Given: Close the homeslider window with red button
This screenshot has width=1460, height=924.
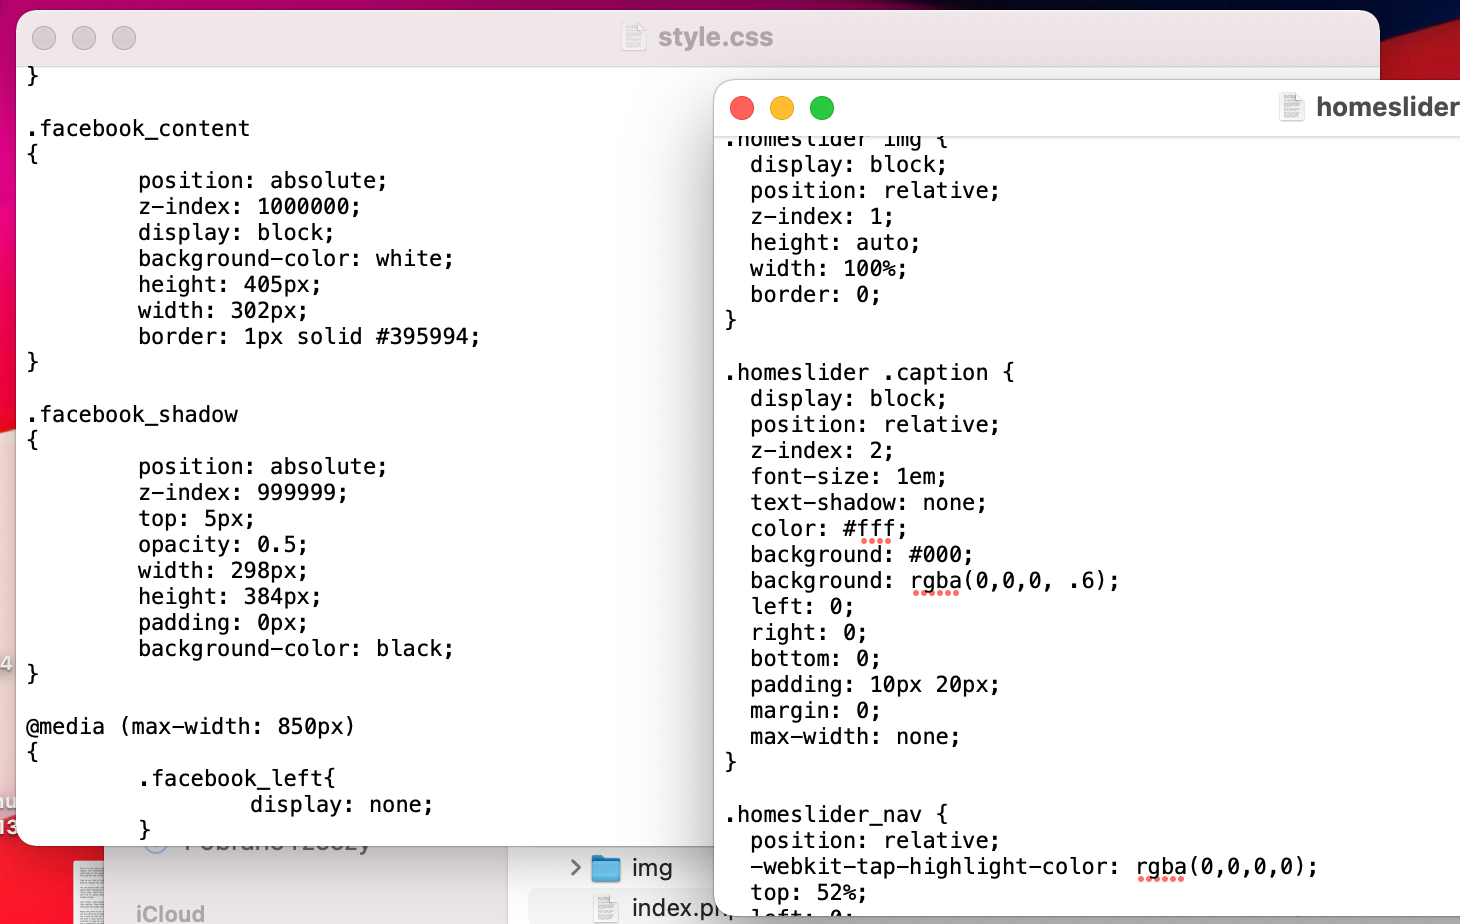Looking at the screenshot, I should (742, 108).
